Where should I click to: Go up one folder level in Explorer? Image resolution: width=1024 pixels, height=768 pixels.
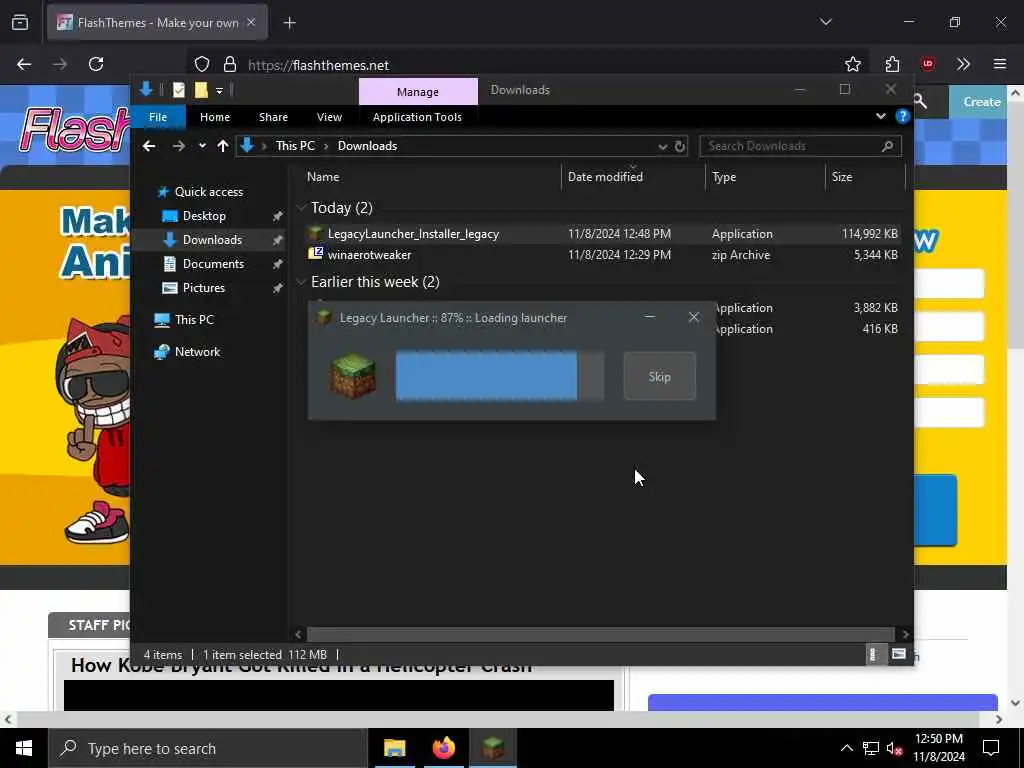(223, 146)
